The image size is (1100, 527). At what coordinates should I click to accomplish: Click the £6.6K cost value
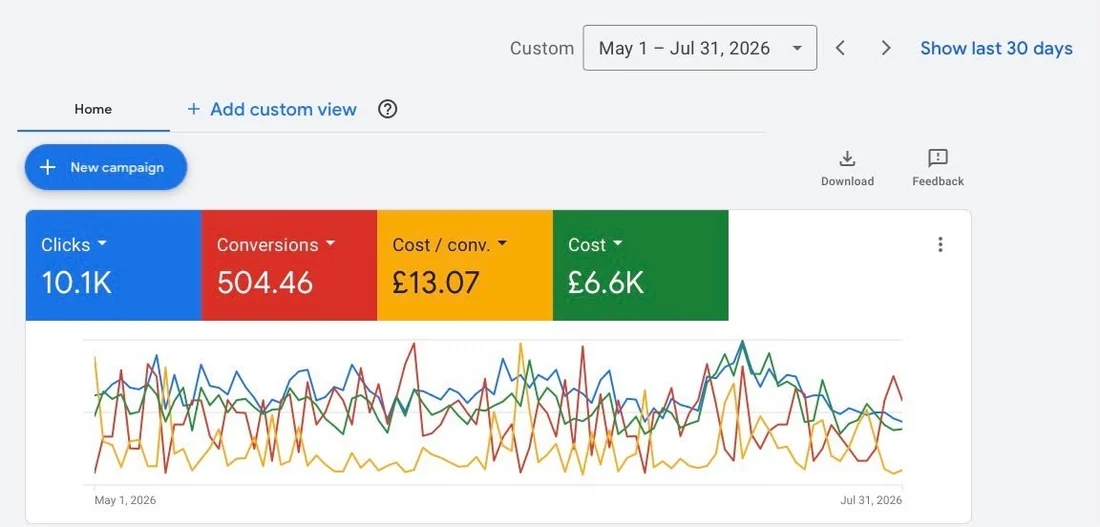coord(605,283)
